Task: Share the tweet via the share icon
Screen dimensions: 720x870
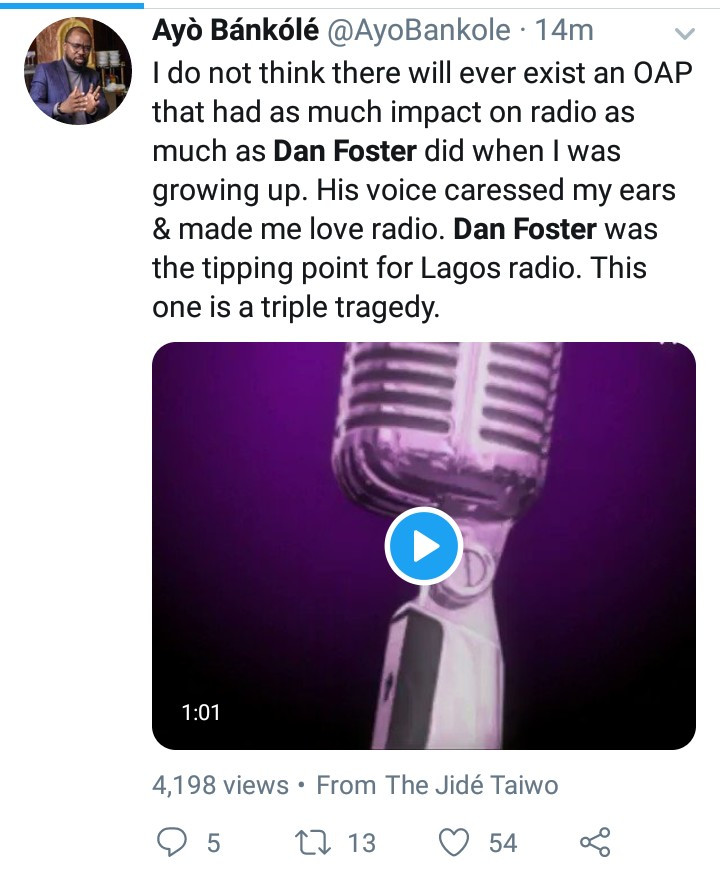Action: [595, 842]
